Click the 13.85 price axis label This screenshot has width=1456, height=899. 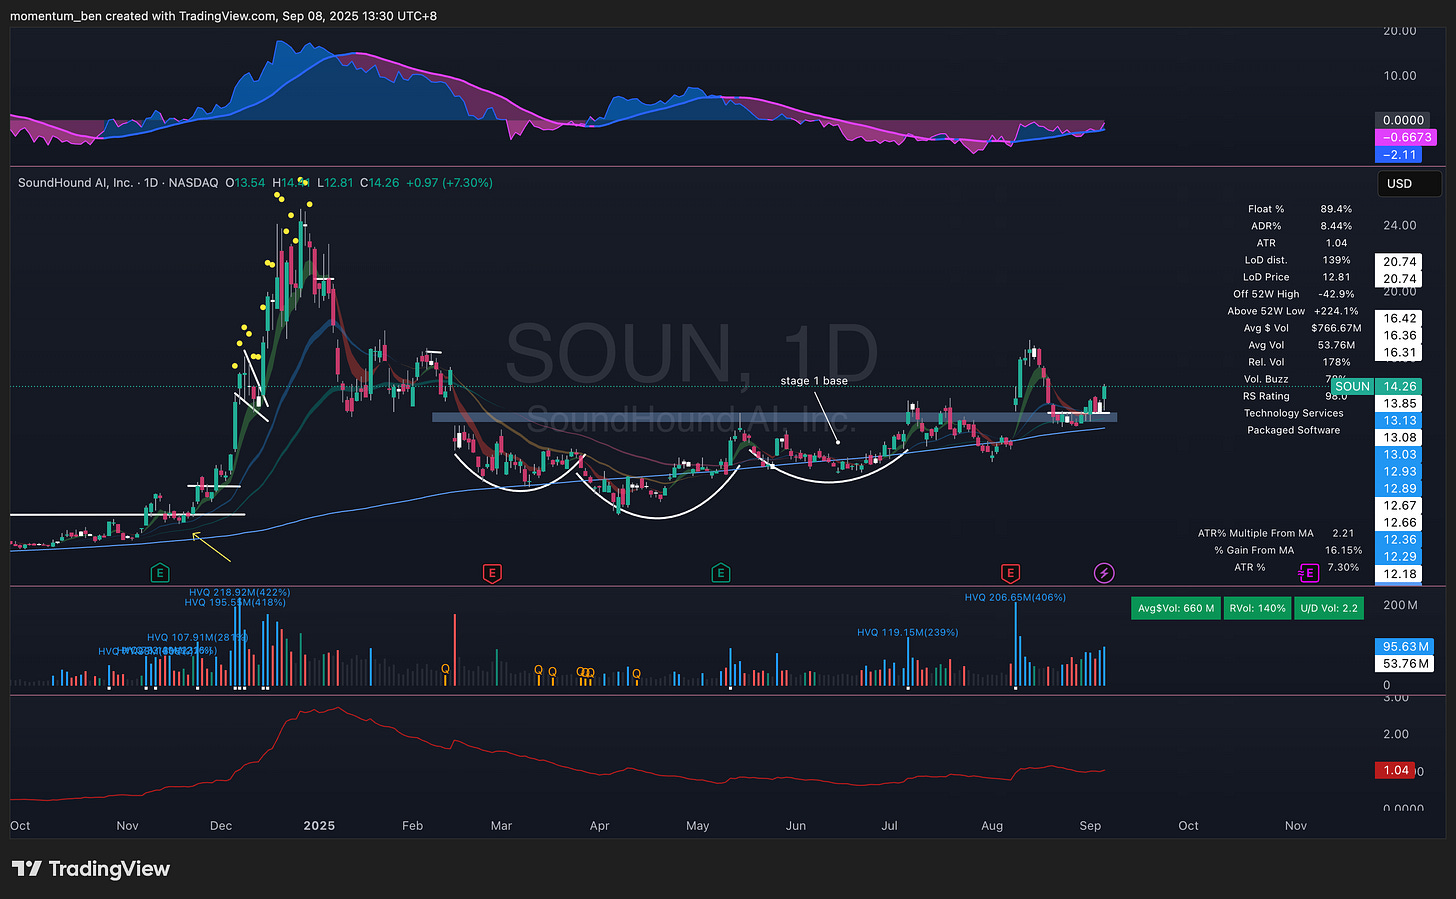click(x=1400, y=403)
